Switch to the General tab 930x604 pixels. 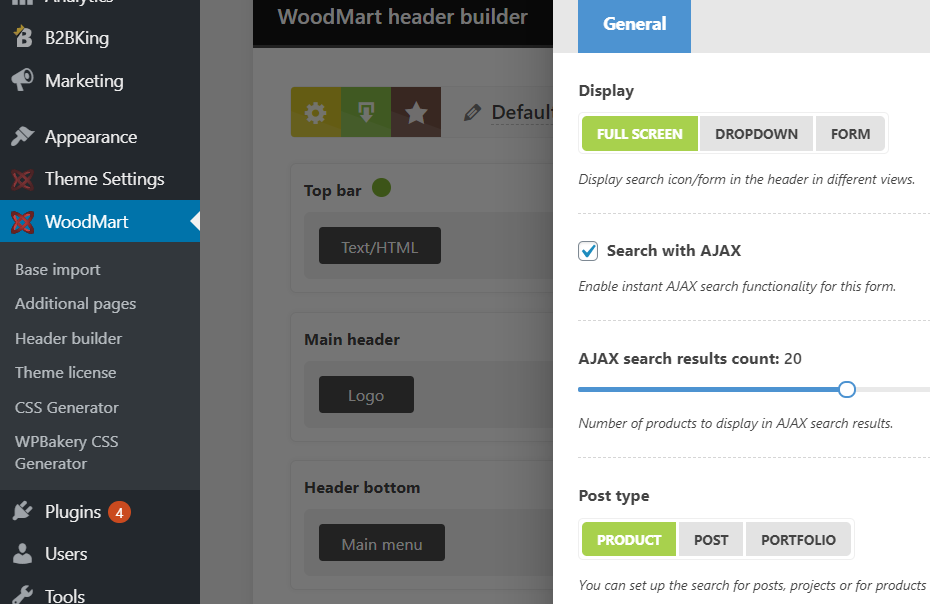coord(634,24)
